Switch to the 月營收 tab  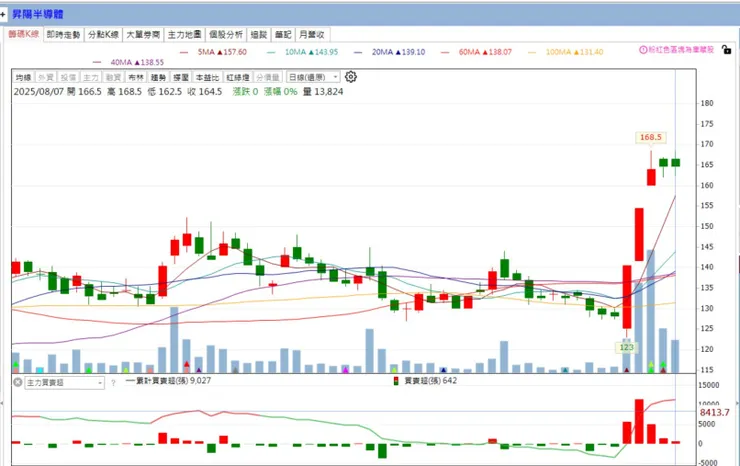(x=312, y=34)
